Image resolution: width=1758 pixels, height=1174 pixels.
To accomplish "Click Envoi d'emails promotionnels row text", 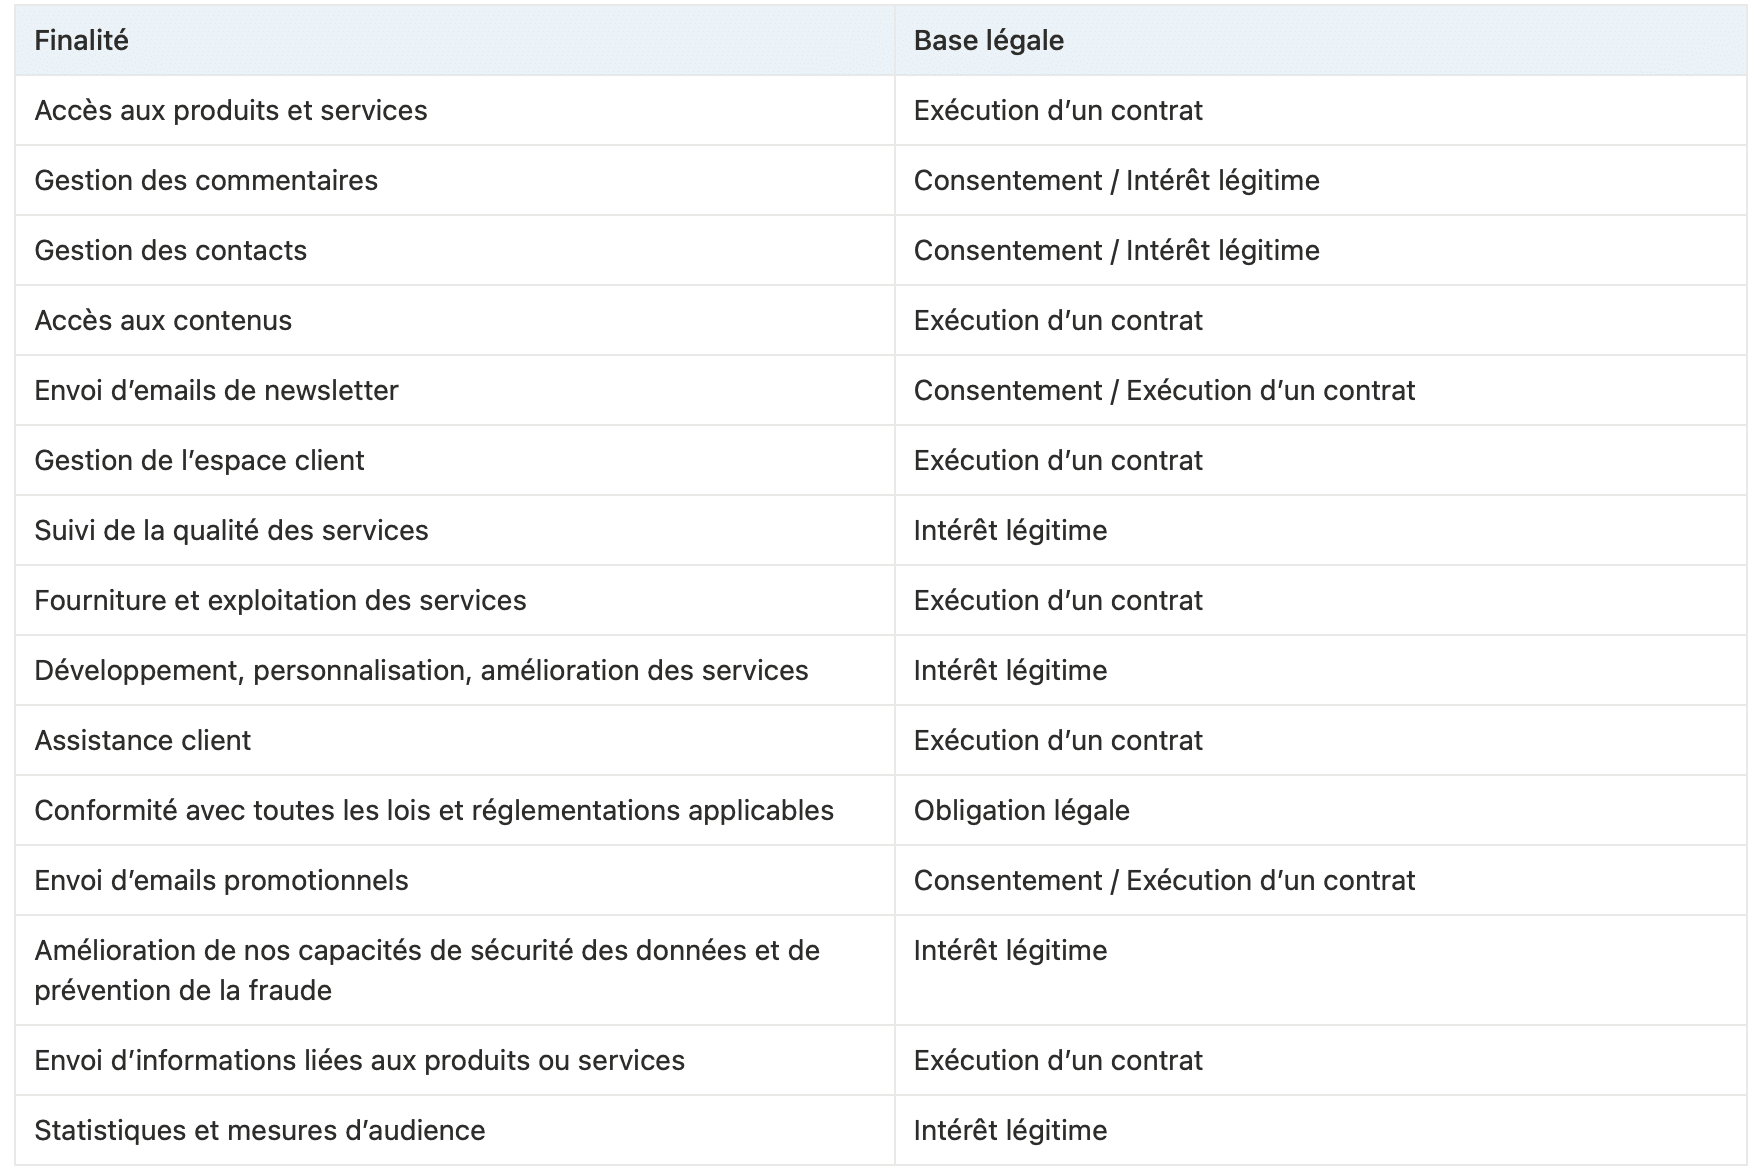I will point(221,880).
